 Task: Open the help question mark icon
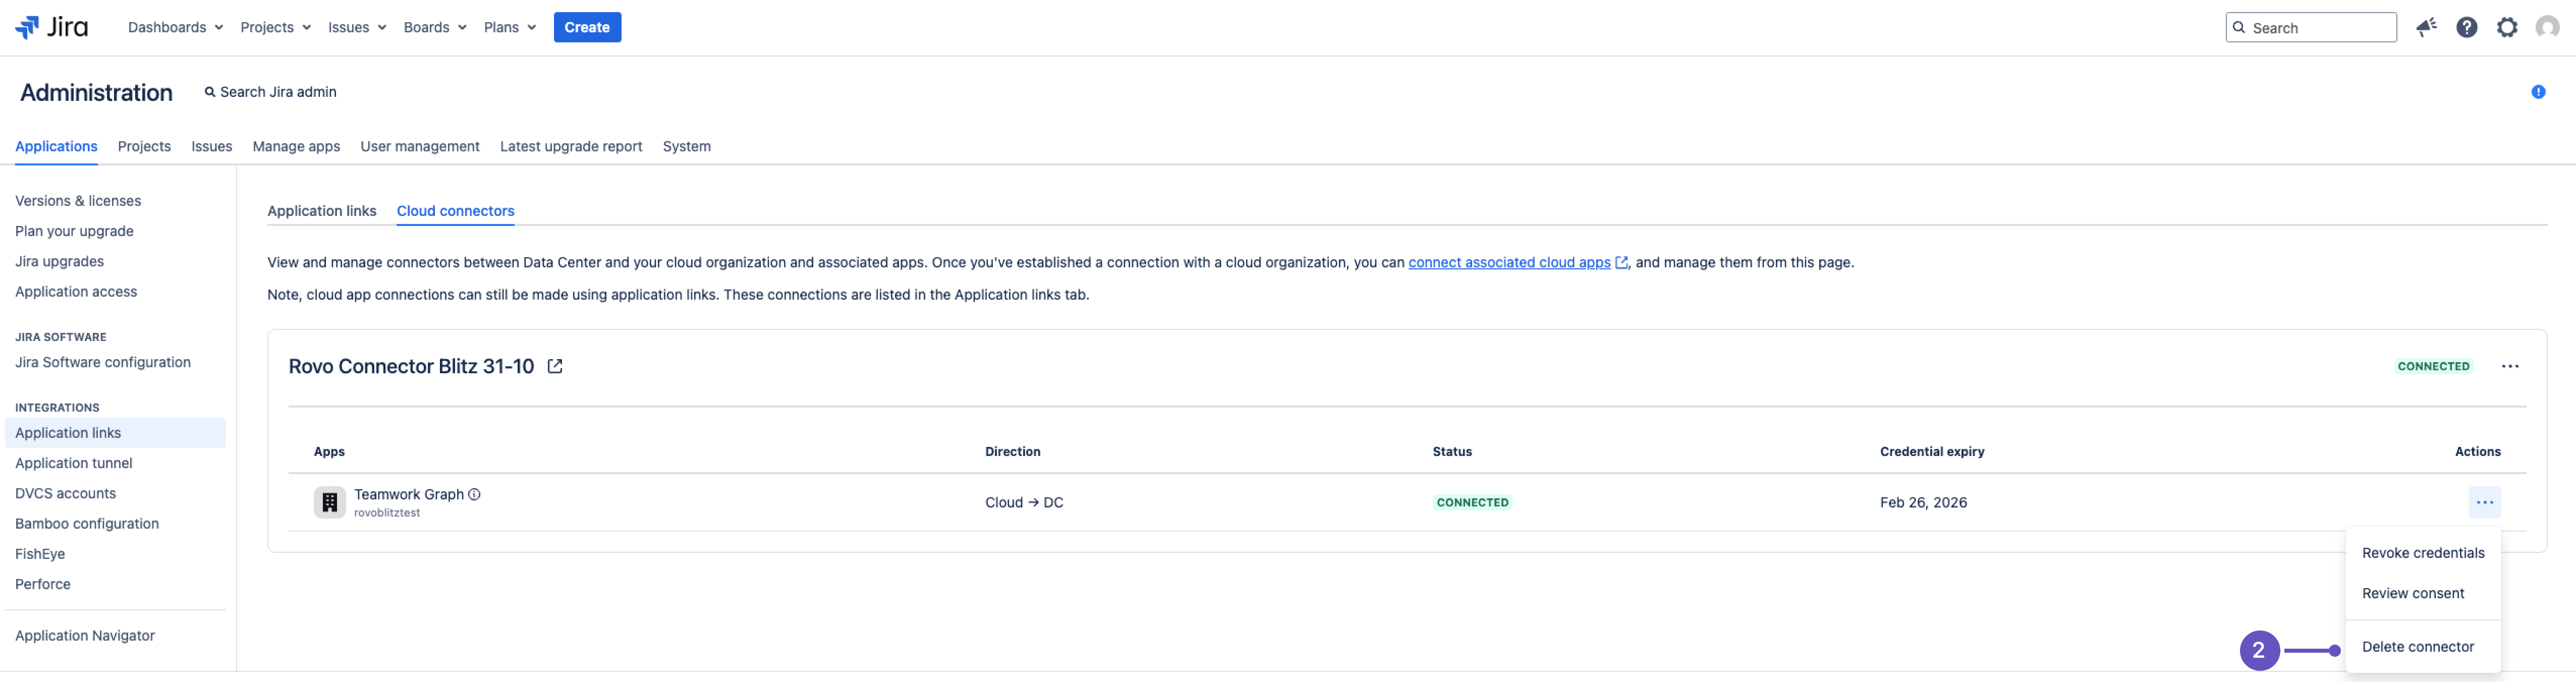tap(2467, 27)
